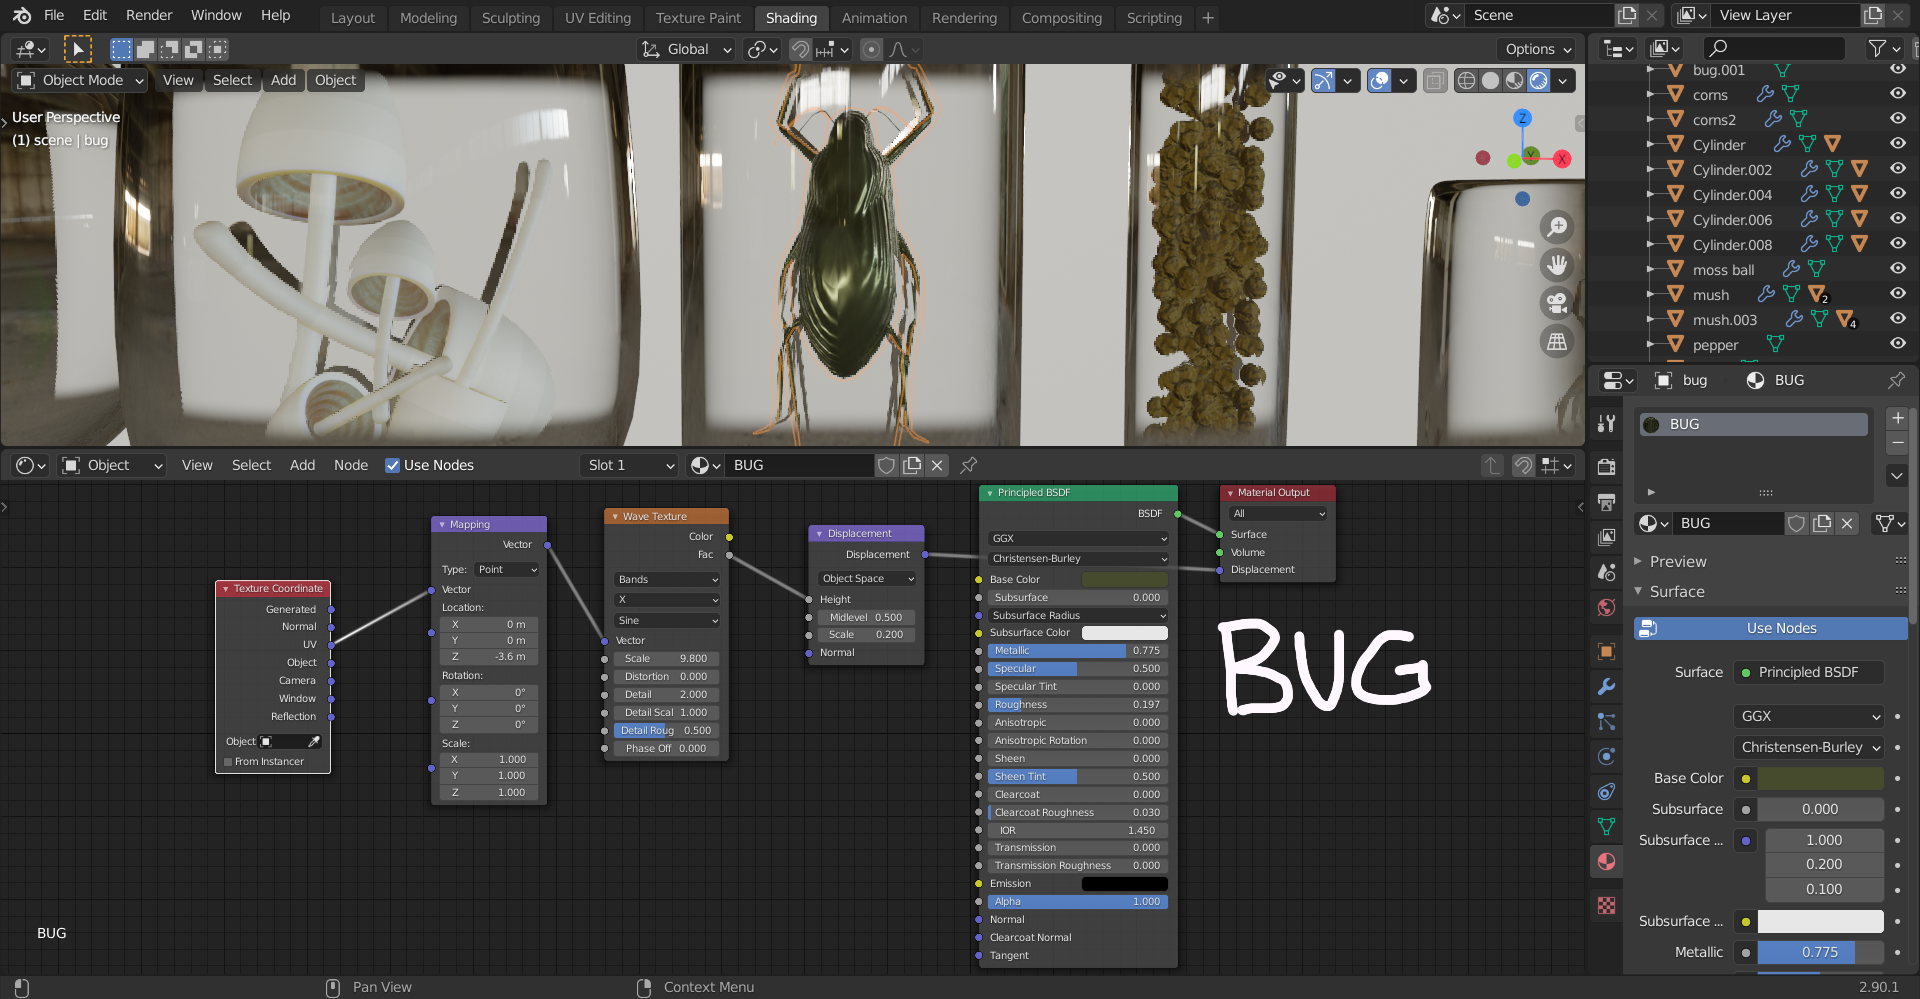Viewport: 1920px width, 999px height.
Task: Toggle overlays display in viewport header
Action: point(1379,81)
